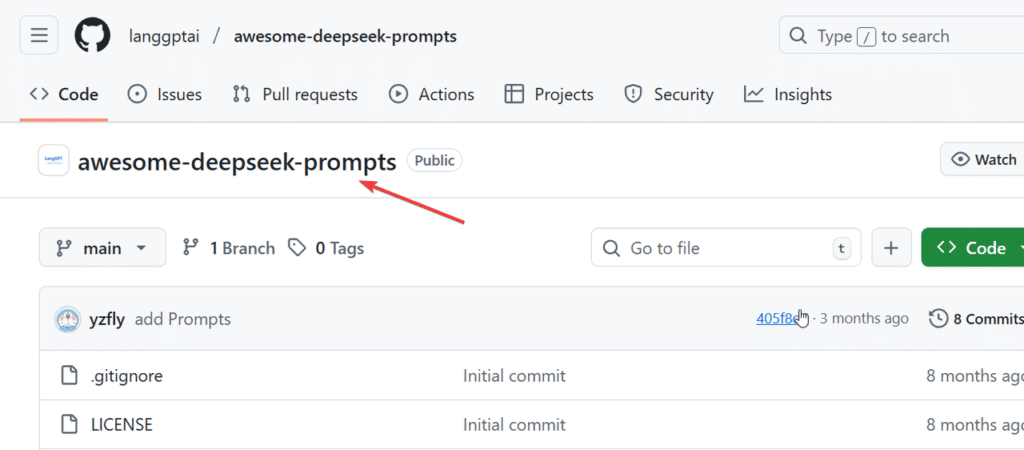Viewport: 1024px width, 450px height.
Task: Switch to the Issues tab
Action: 165,94
